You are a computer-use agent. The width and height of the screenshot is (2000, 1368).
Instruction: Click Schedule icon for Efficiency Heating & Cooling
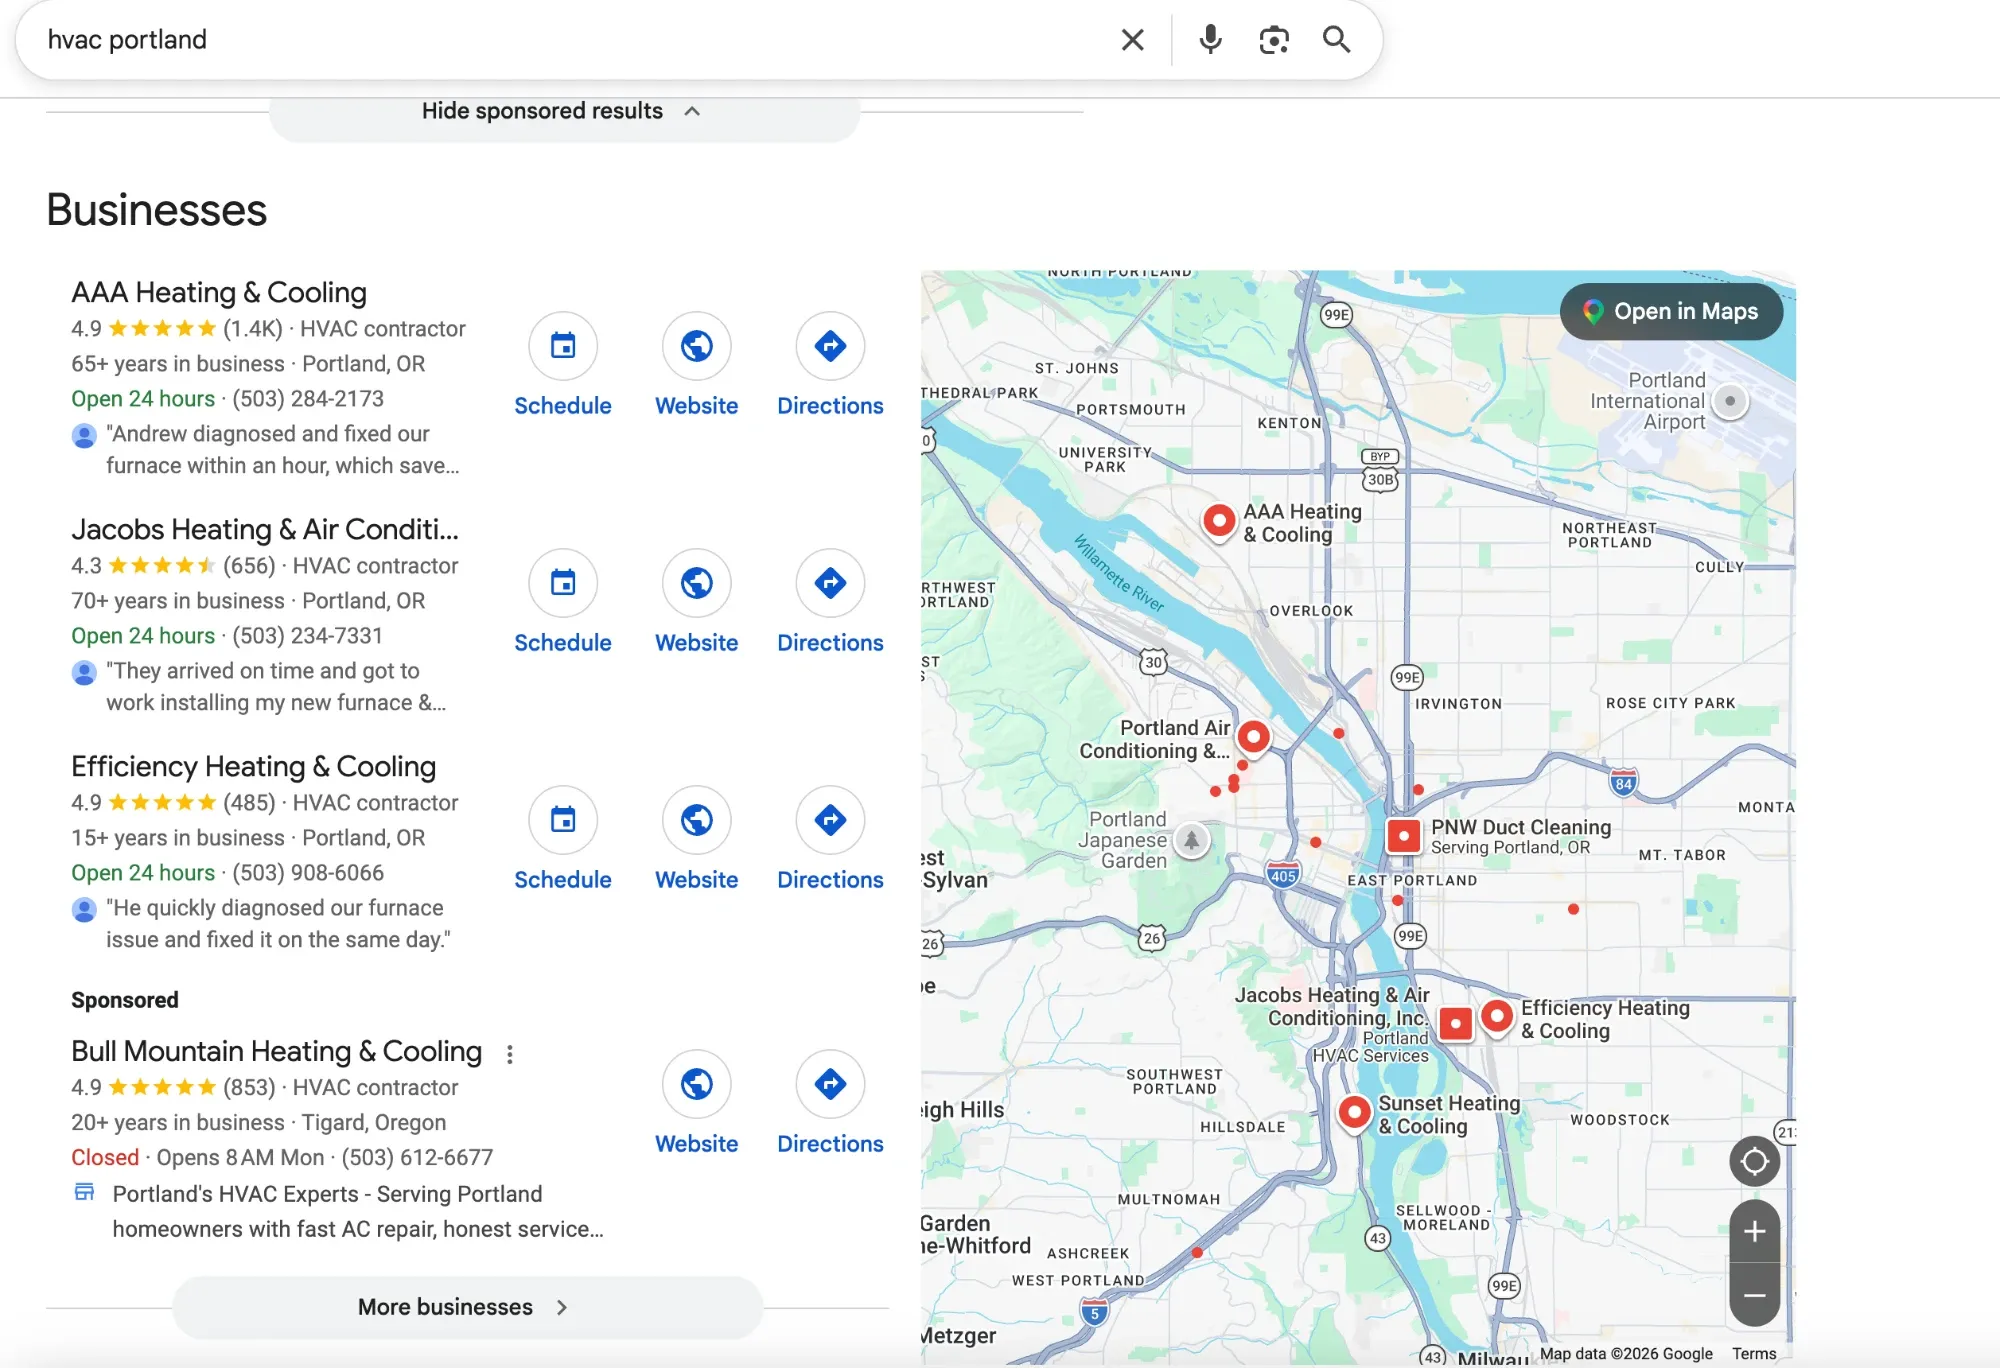(x=563, y=820)
